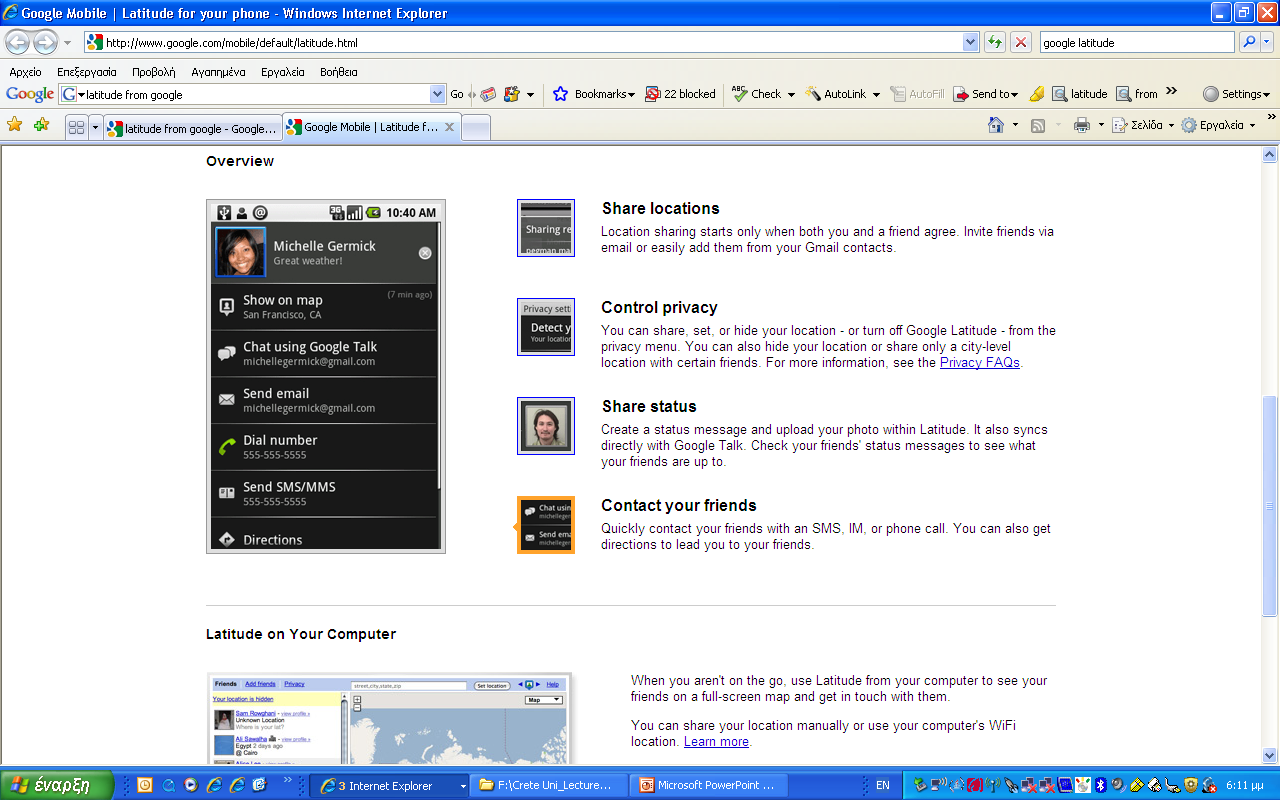Open the Learn more link
The image size is (1280, 800).
point(716,741)
